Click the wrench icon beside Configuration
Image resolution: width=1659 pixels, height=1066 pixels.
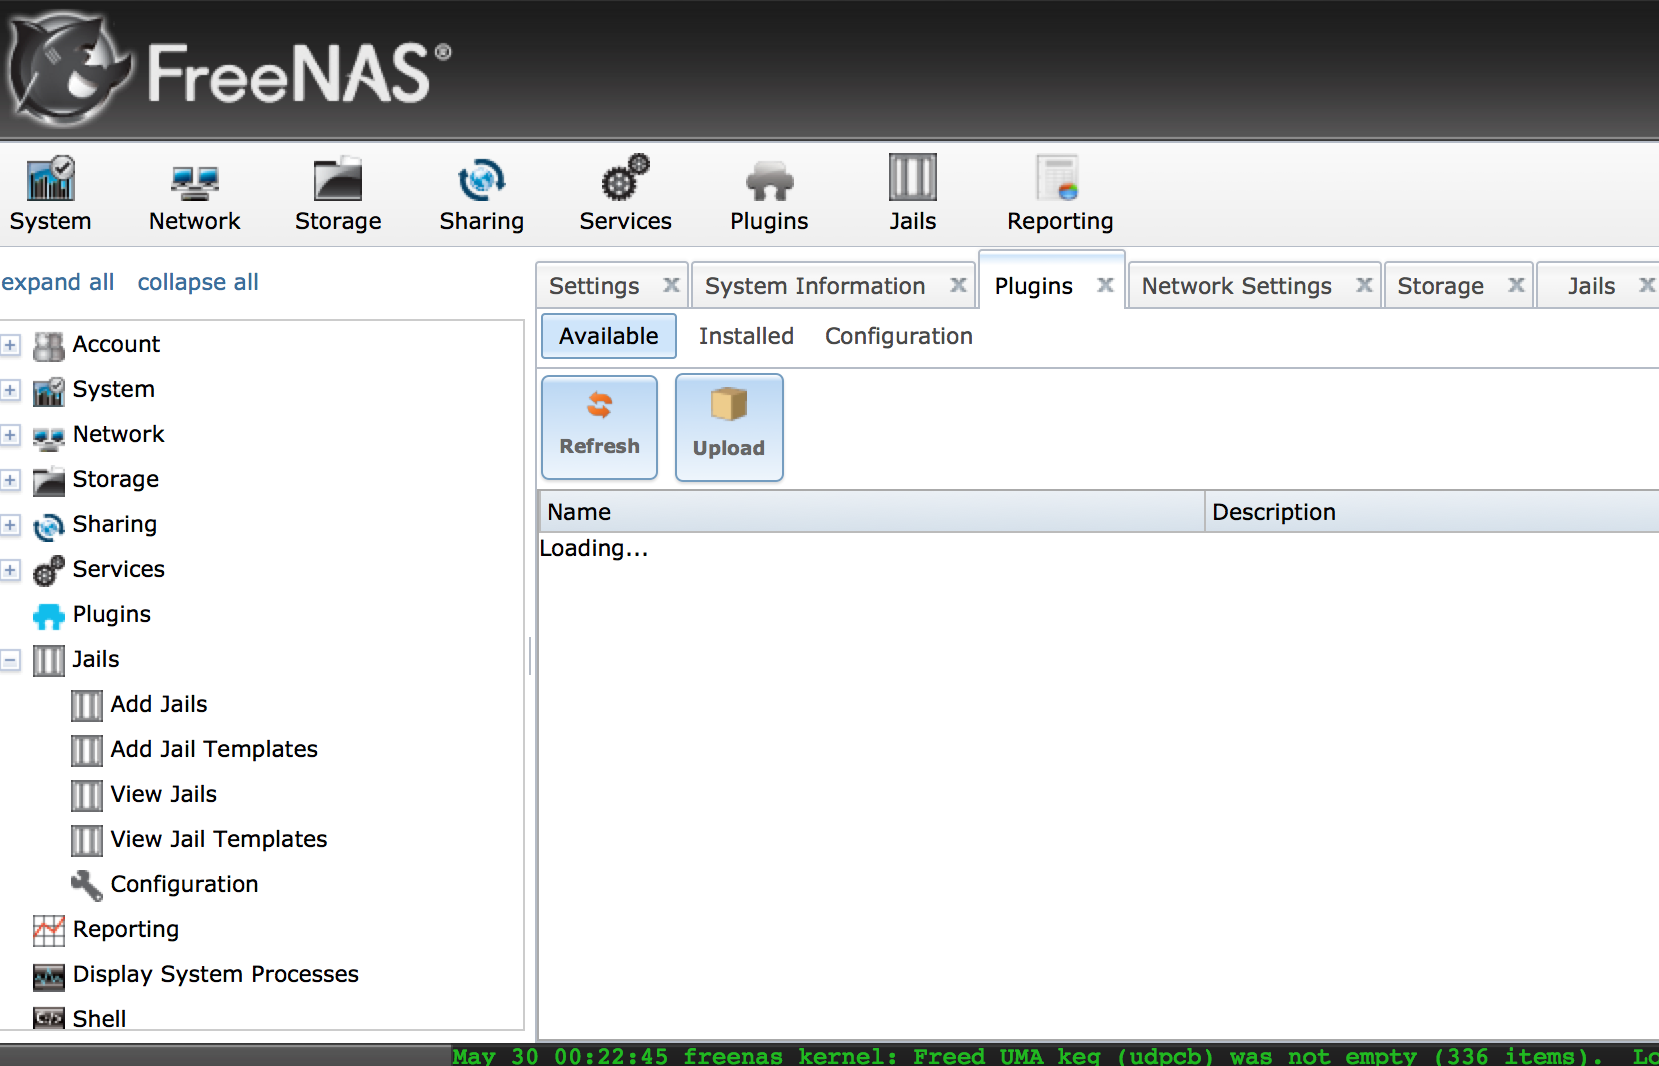click(x=87, y=886)
